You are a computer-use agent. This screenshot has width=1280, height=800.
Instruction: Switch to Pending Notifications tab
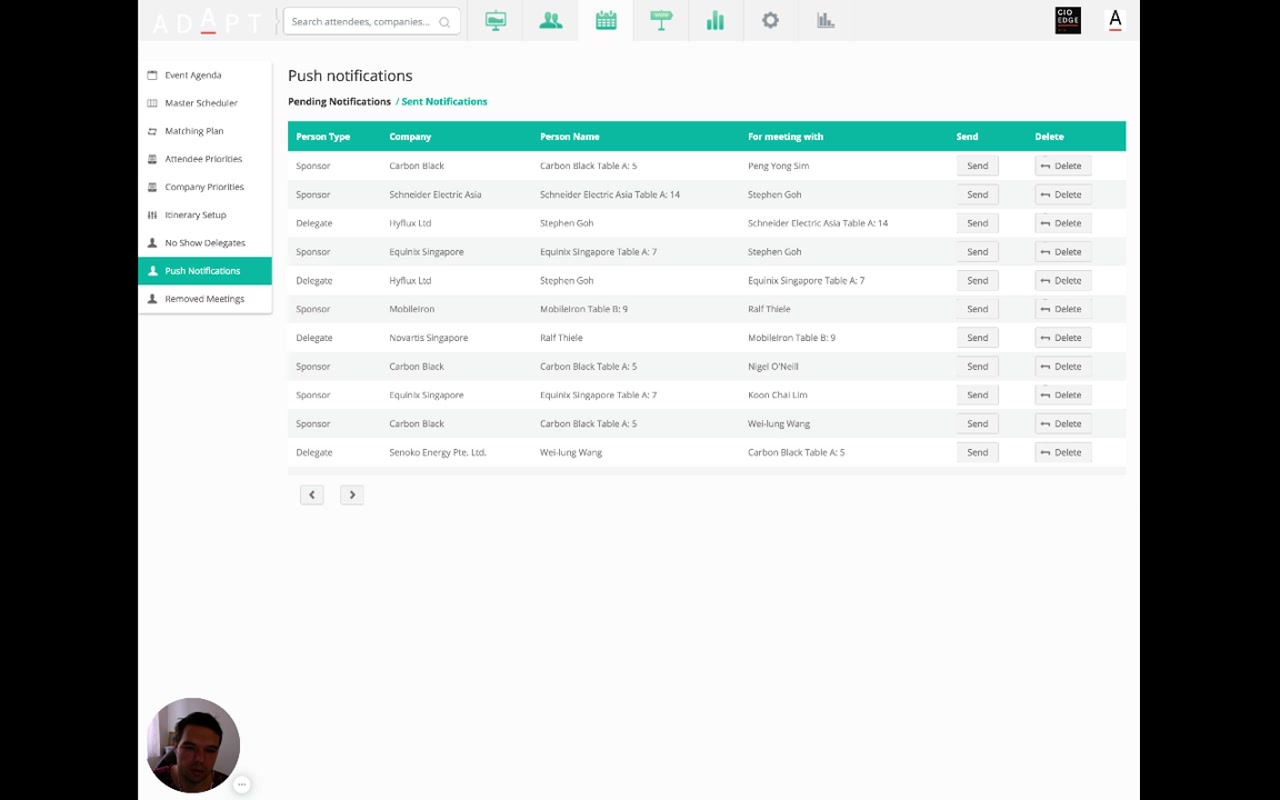(339, 101)
